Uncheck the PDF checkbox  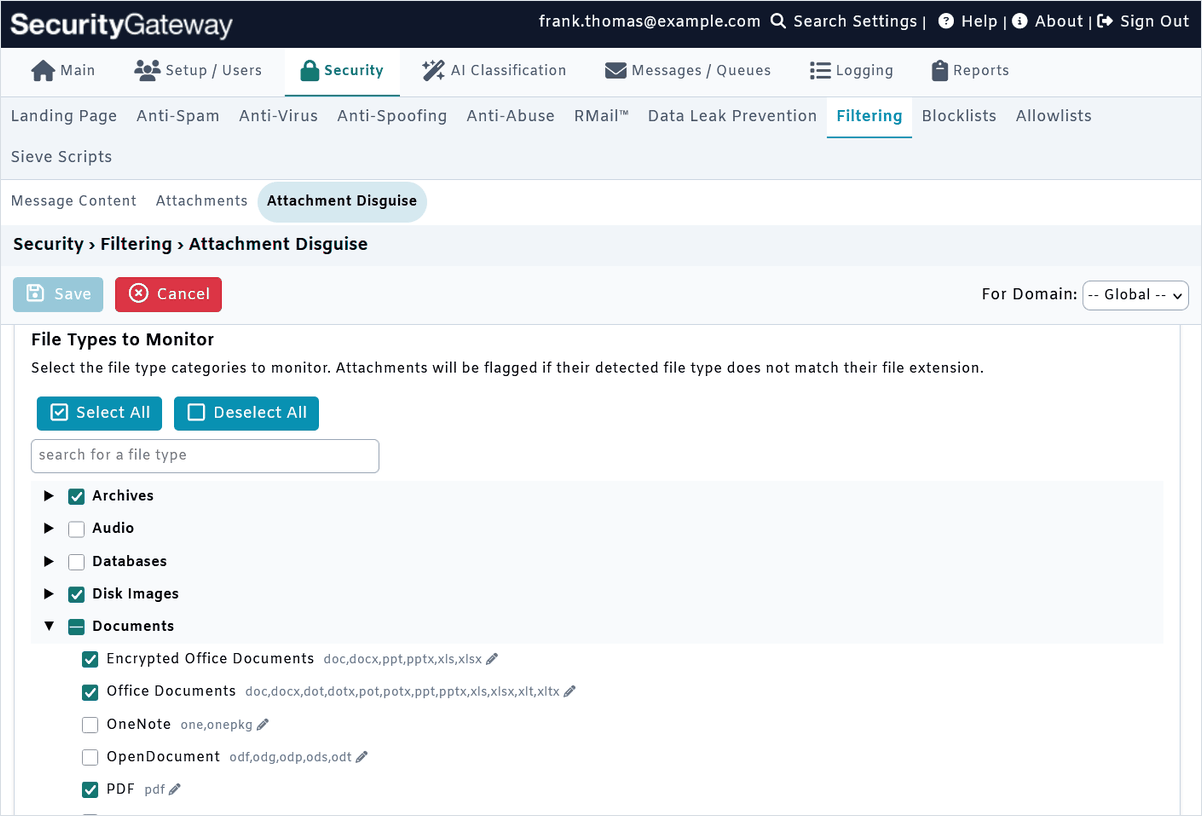[x=90, y=790]
